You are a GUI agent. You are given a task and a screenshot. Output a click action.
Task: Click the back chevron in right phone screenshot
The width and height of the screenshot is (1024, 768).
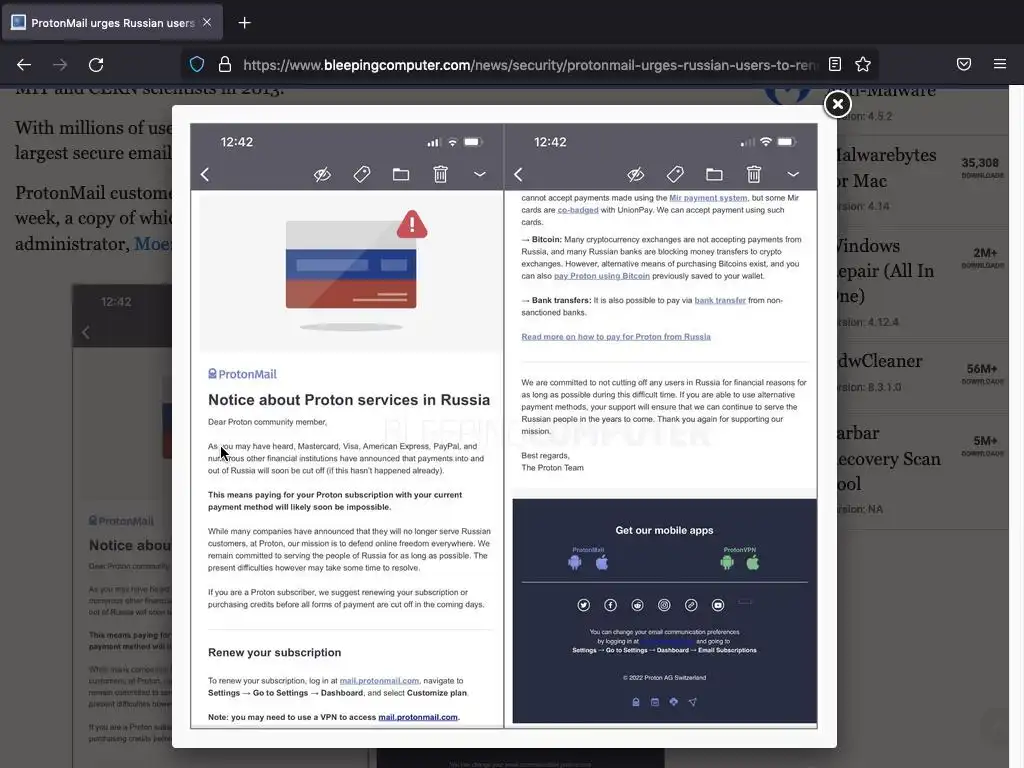519,174
